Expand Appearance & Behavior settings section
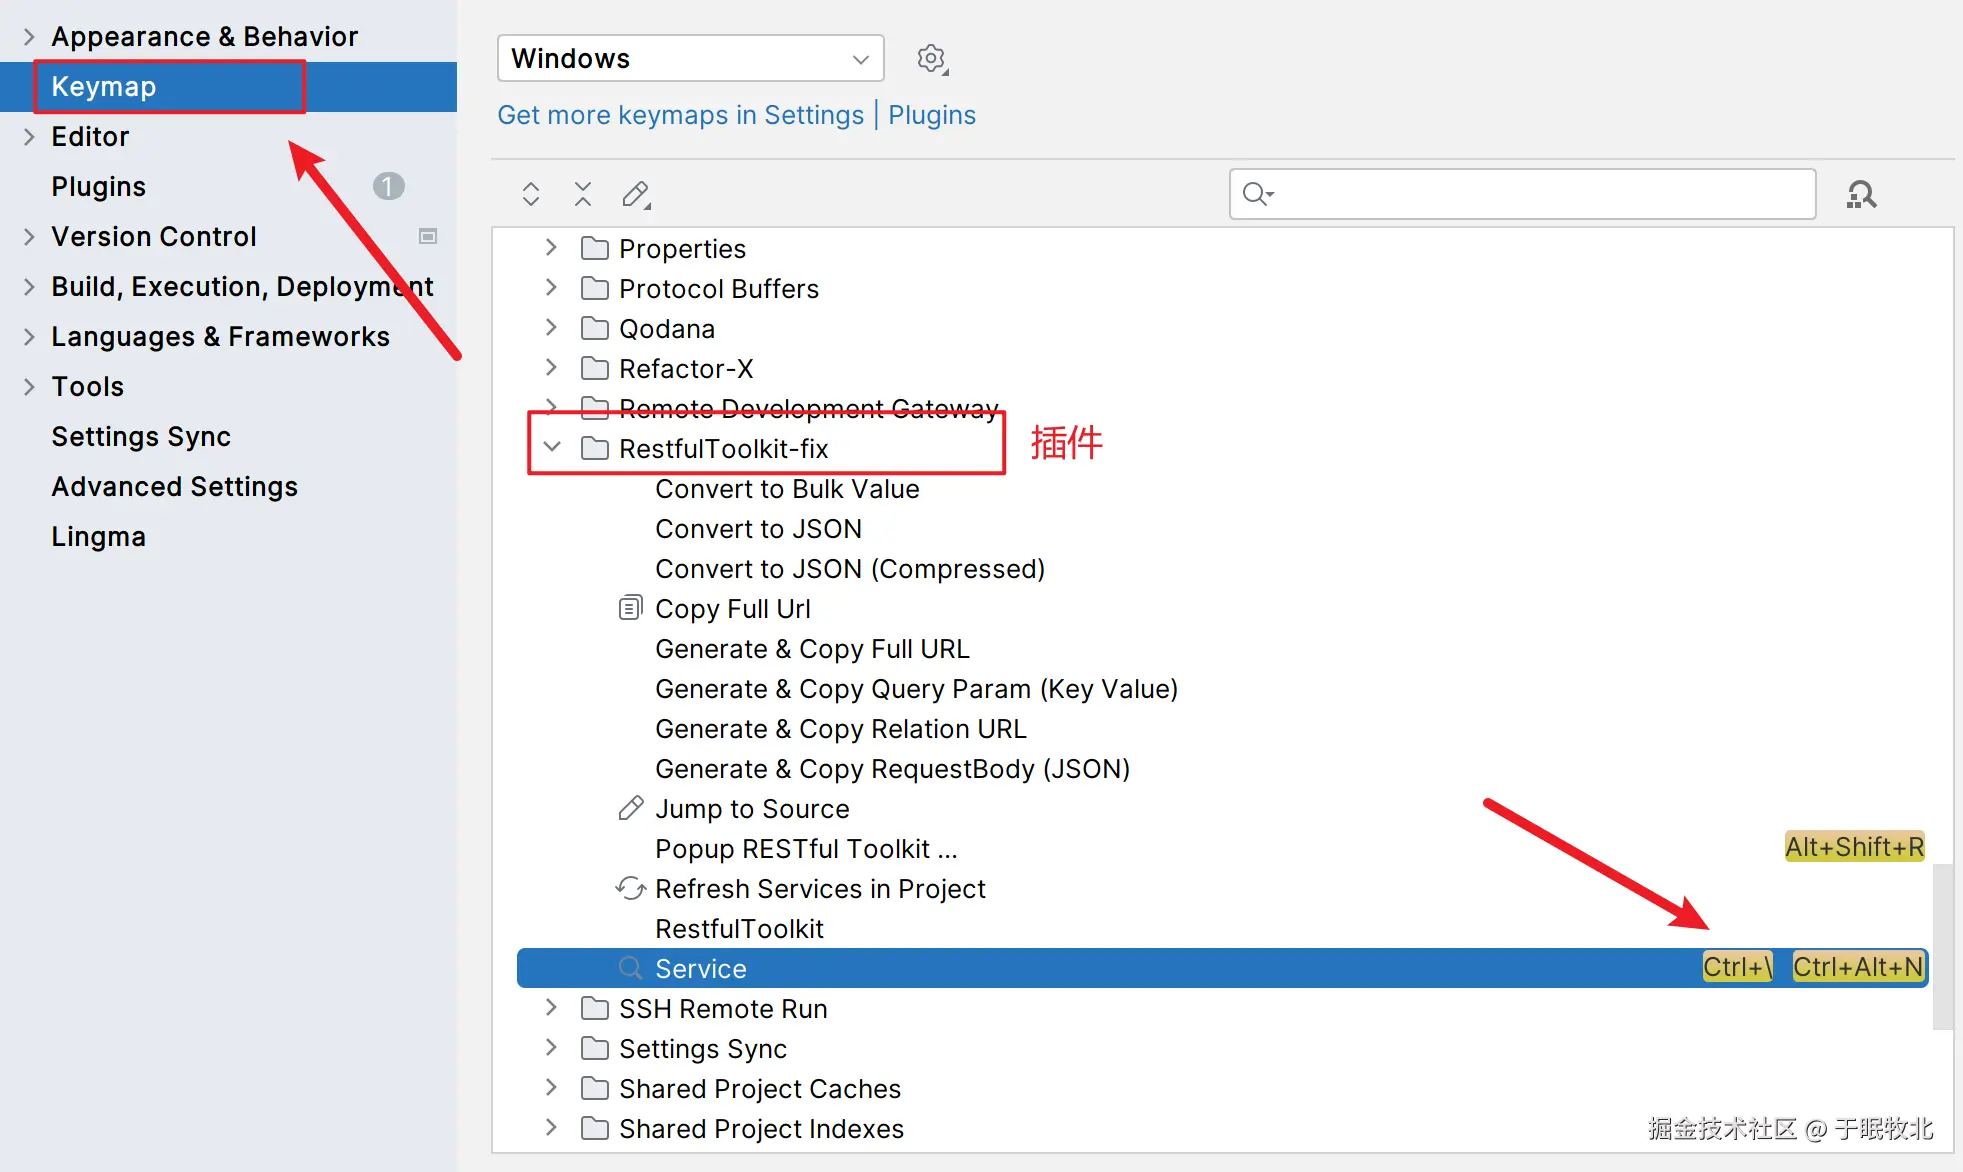Image resolution: width=1963 pixels, height=1172 pixels. click(29, 37)
